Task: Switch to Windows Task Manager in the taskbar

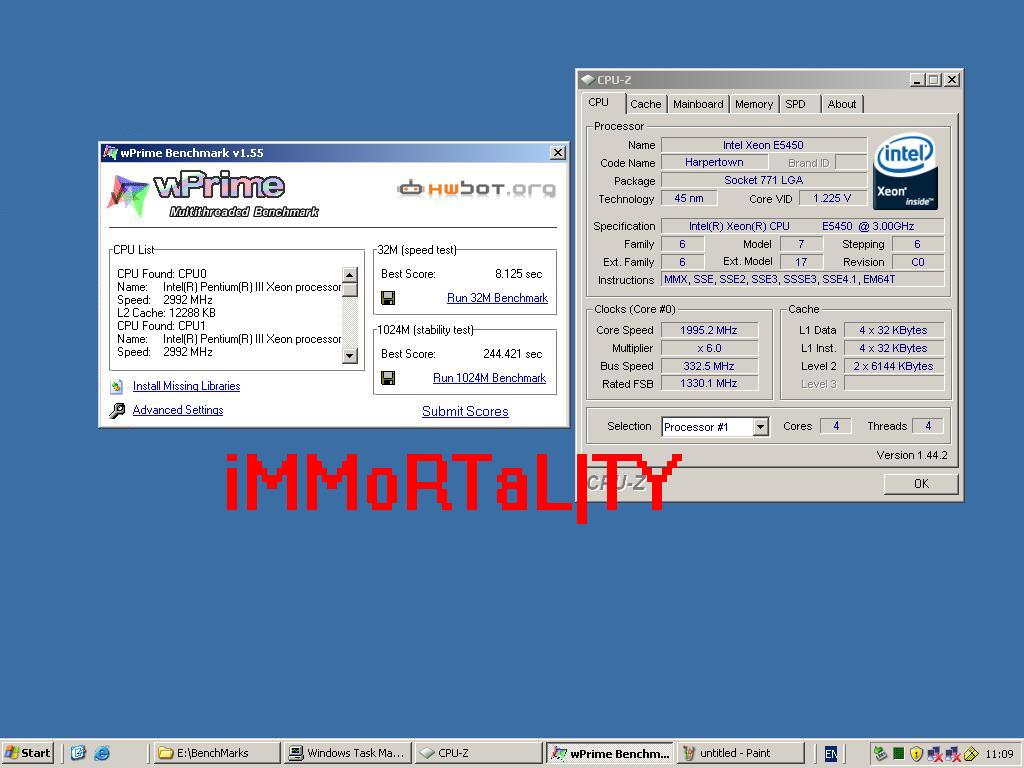Action: click(x=349, y=753)
